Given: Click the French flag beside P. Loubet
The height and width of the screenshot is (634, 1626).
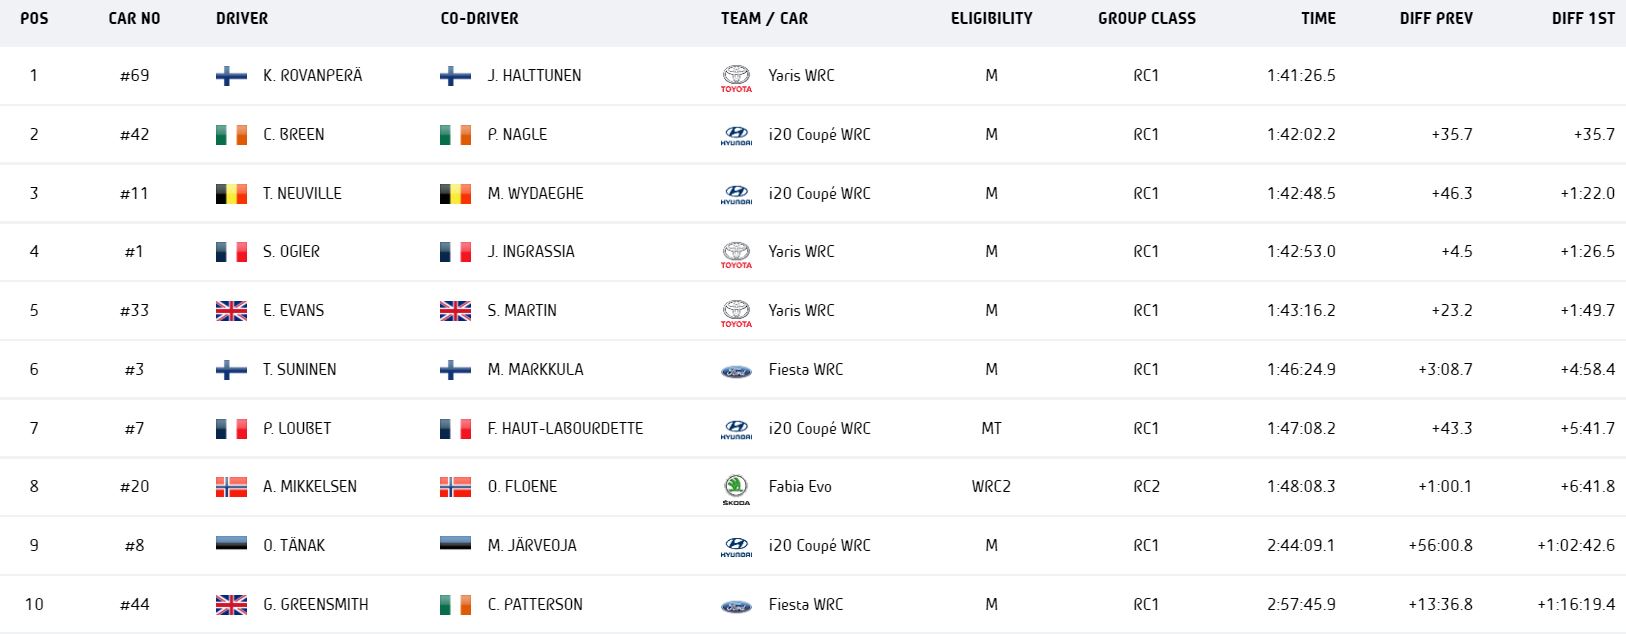Looking at the screenshot, I should coord(231,429).
